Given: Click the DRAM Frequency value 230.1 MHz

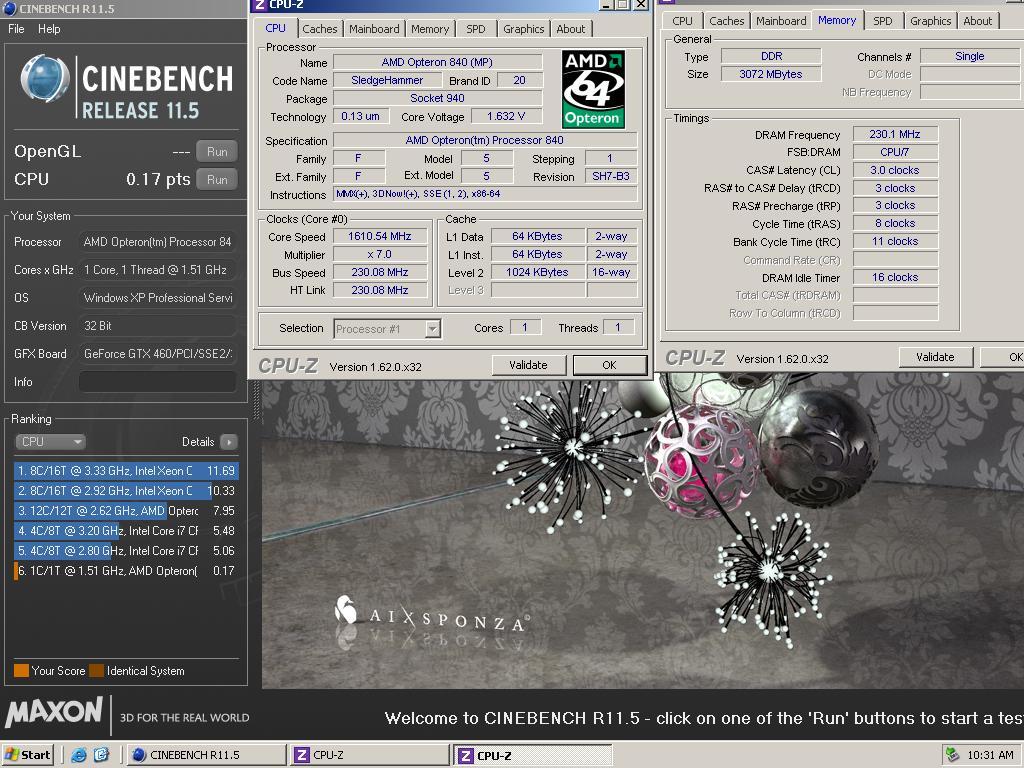Looking at the screenshot, I should point(895,135).
